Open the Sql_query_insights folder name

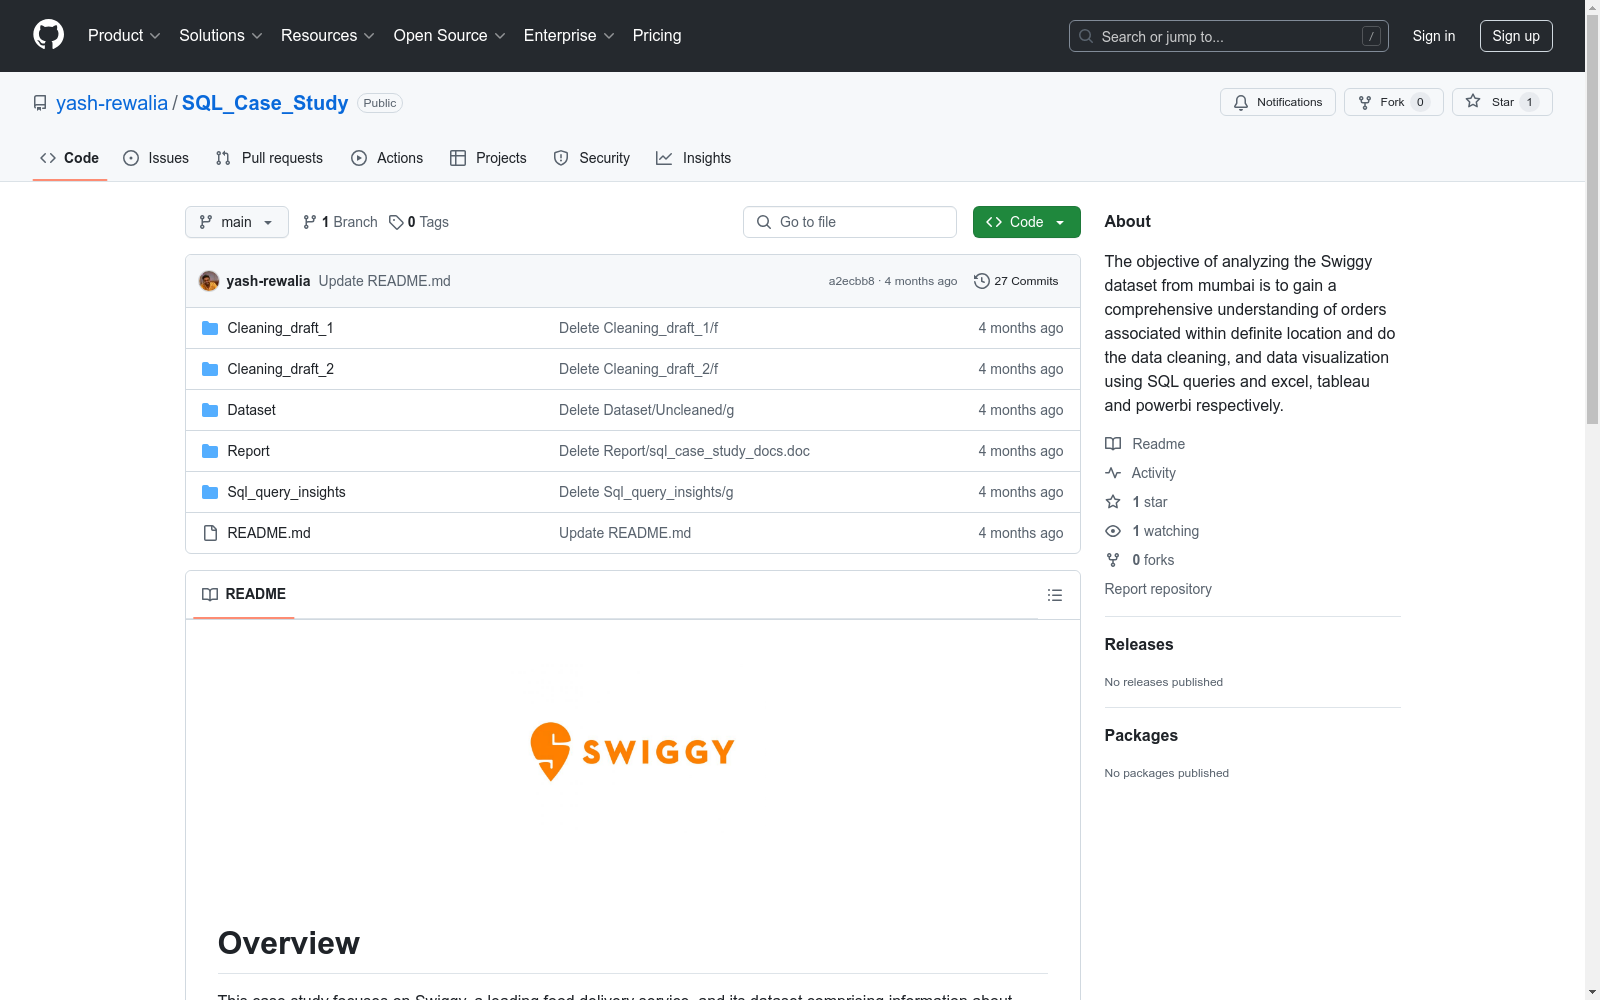point(287,492)
